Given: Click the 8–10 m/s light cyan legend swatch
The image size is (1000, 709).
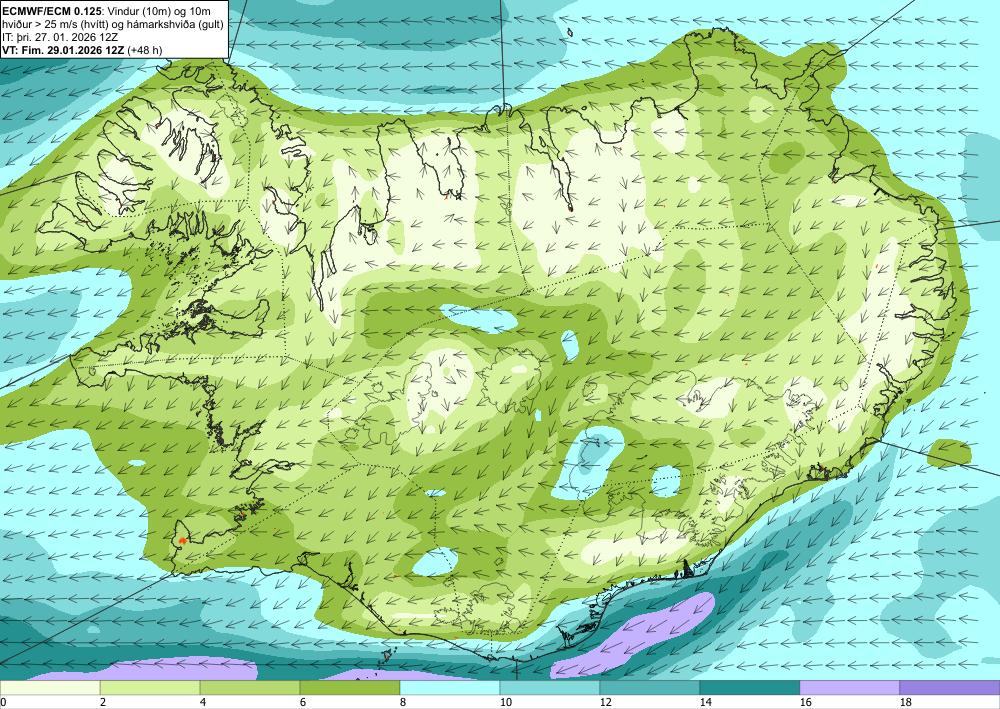Looking at the screenshot, I should point(450,687).
